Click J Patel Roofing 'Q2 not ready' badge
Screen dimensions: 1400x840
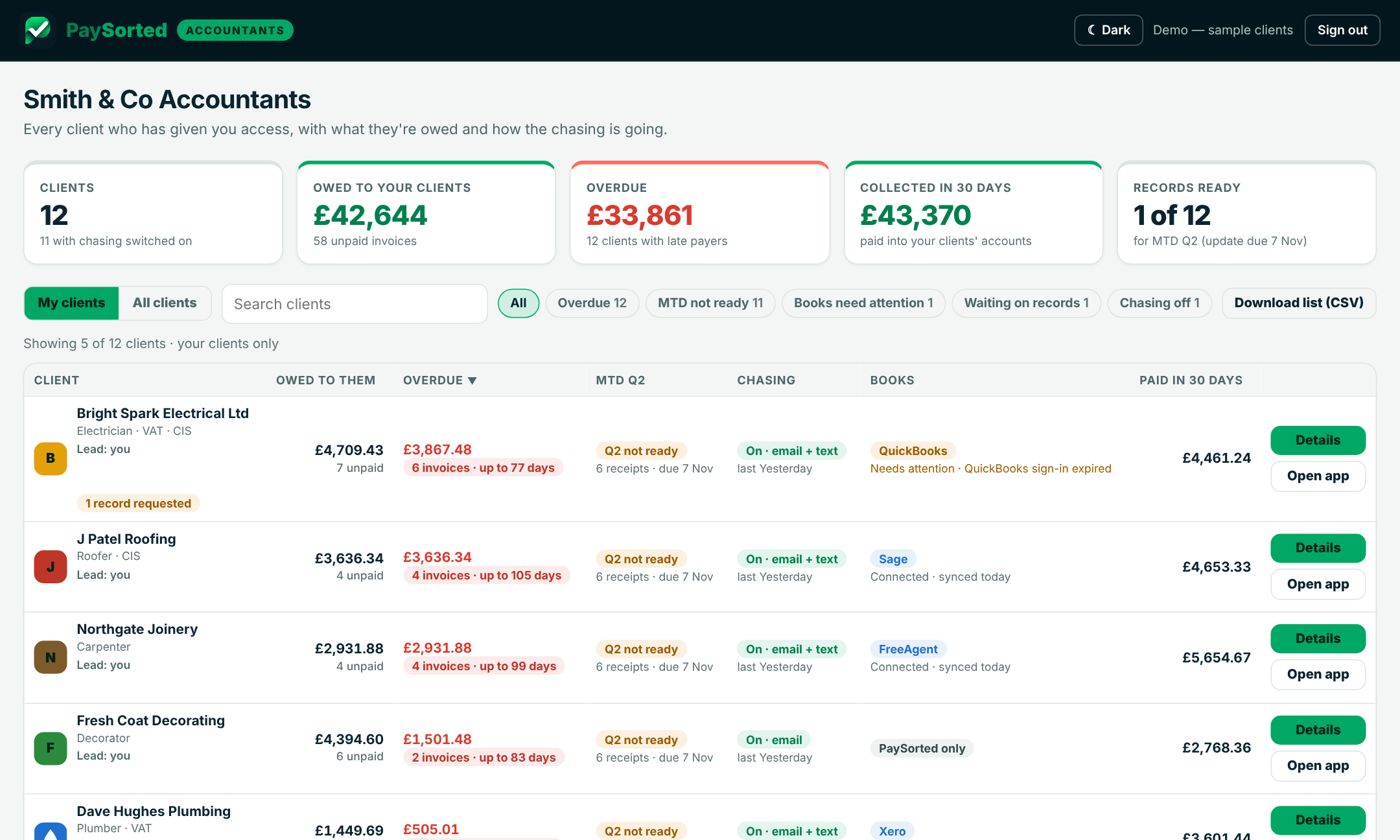point(641,559)
